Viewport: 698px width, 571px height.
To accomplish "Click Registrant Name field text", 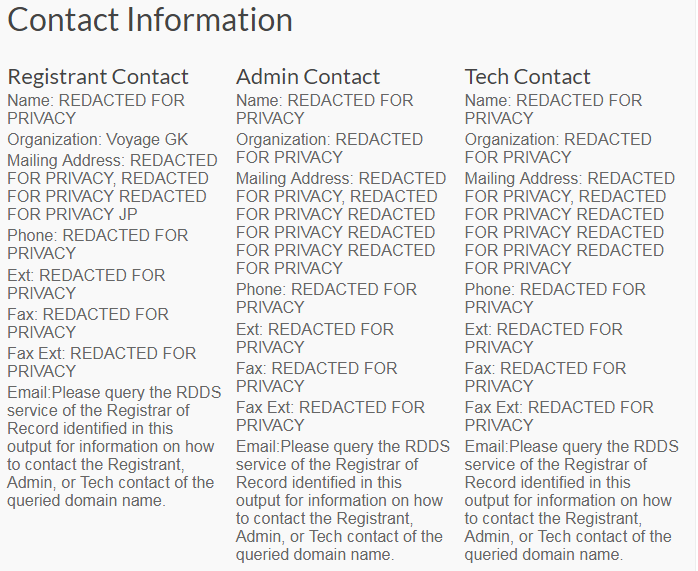I will (x=96, y=109).
